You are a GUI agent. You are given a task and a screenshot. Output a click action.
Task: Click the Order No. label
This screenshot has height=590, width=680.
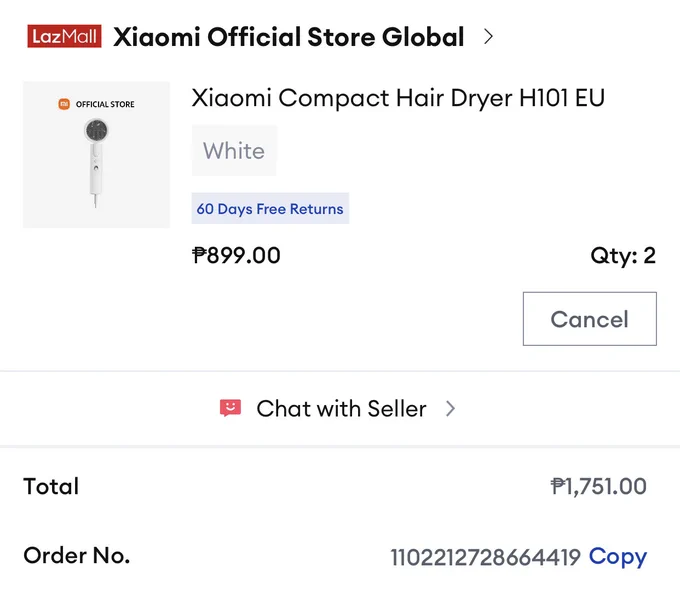(x=77, y=556)
